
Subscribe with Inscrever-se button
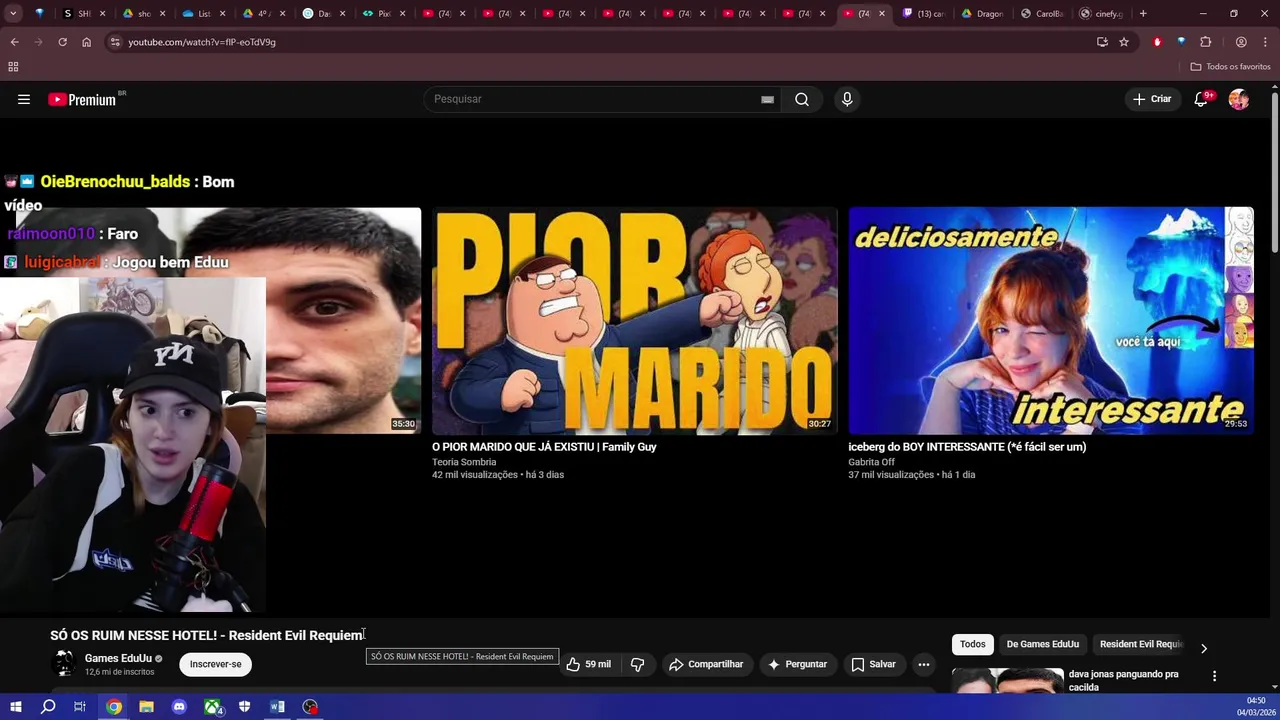click(216, 664)
